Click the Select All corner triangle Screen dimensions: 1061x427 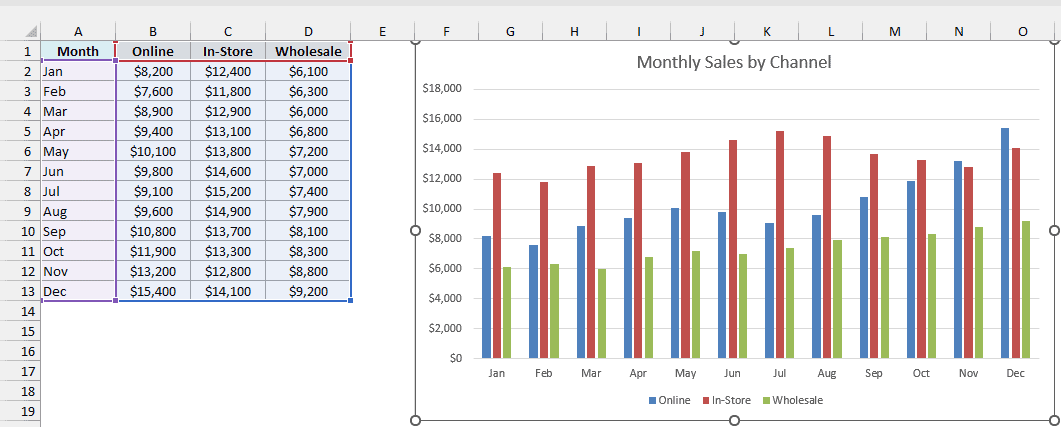click(30, 31)
